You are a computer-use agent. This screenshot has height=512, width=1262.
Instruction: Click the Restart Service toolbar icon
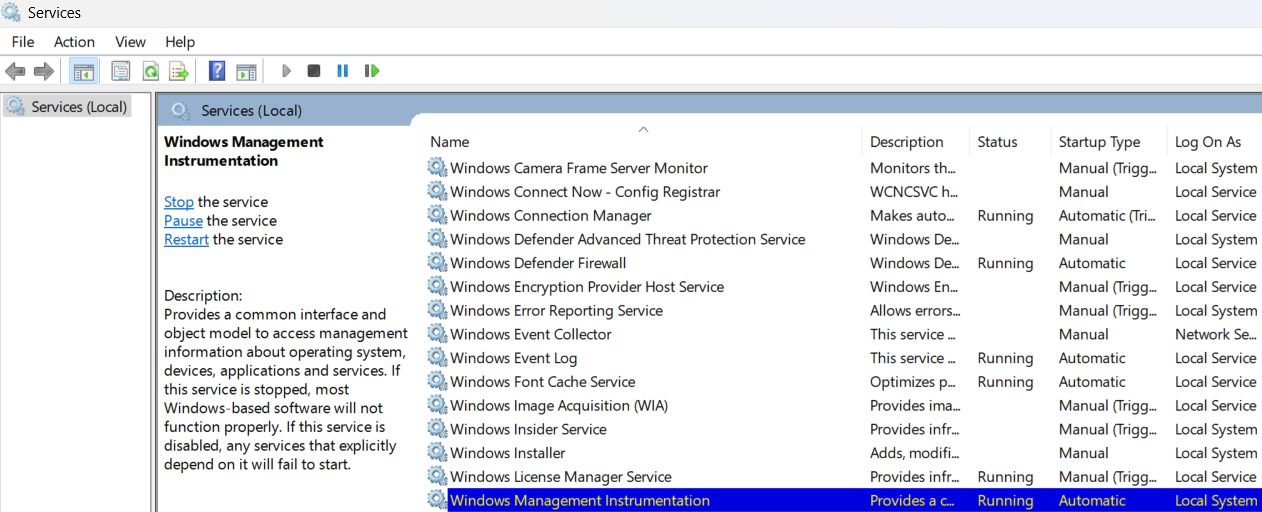coord(372,71)
